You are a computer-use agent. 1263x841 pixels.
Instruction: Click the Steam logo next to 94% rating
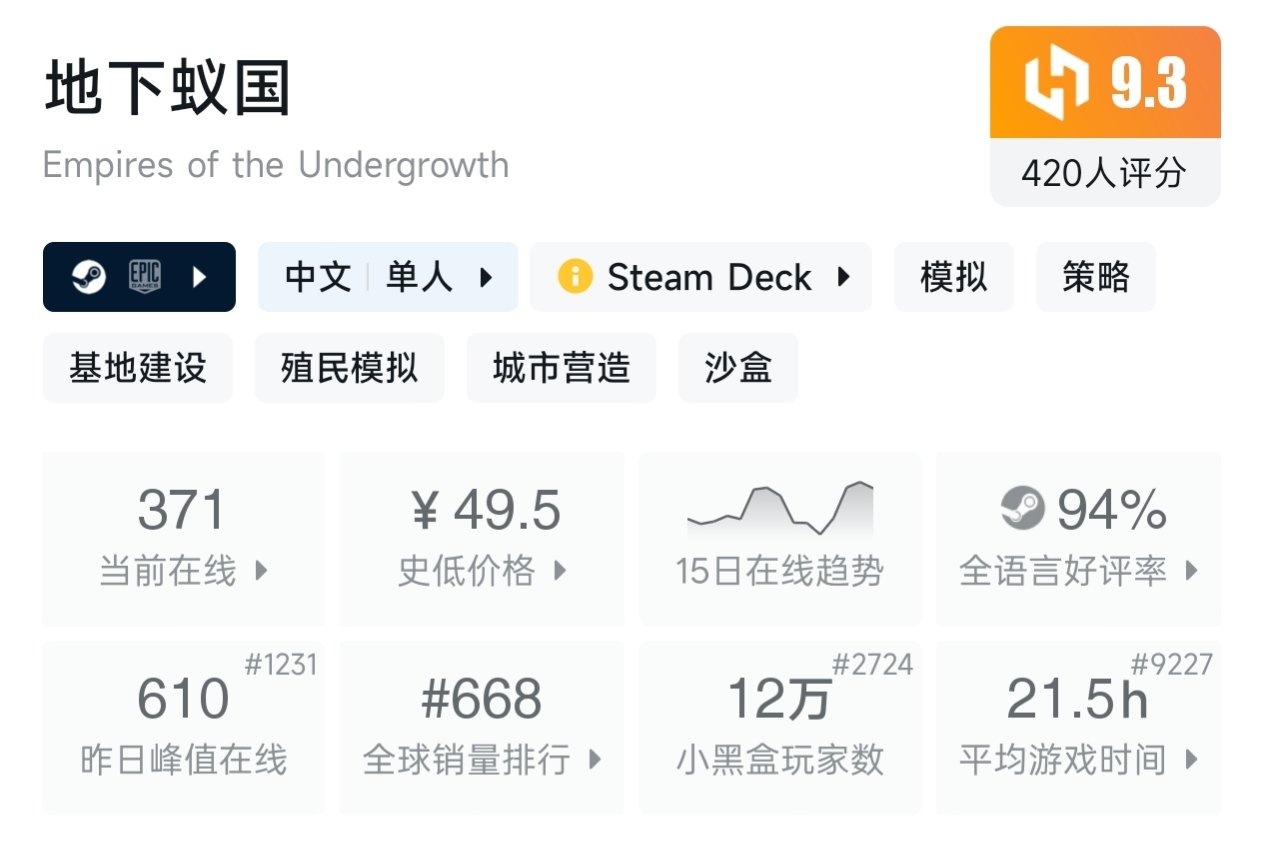(1021, 510)
